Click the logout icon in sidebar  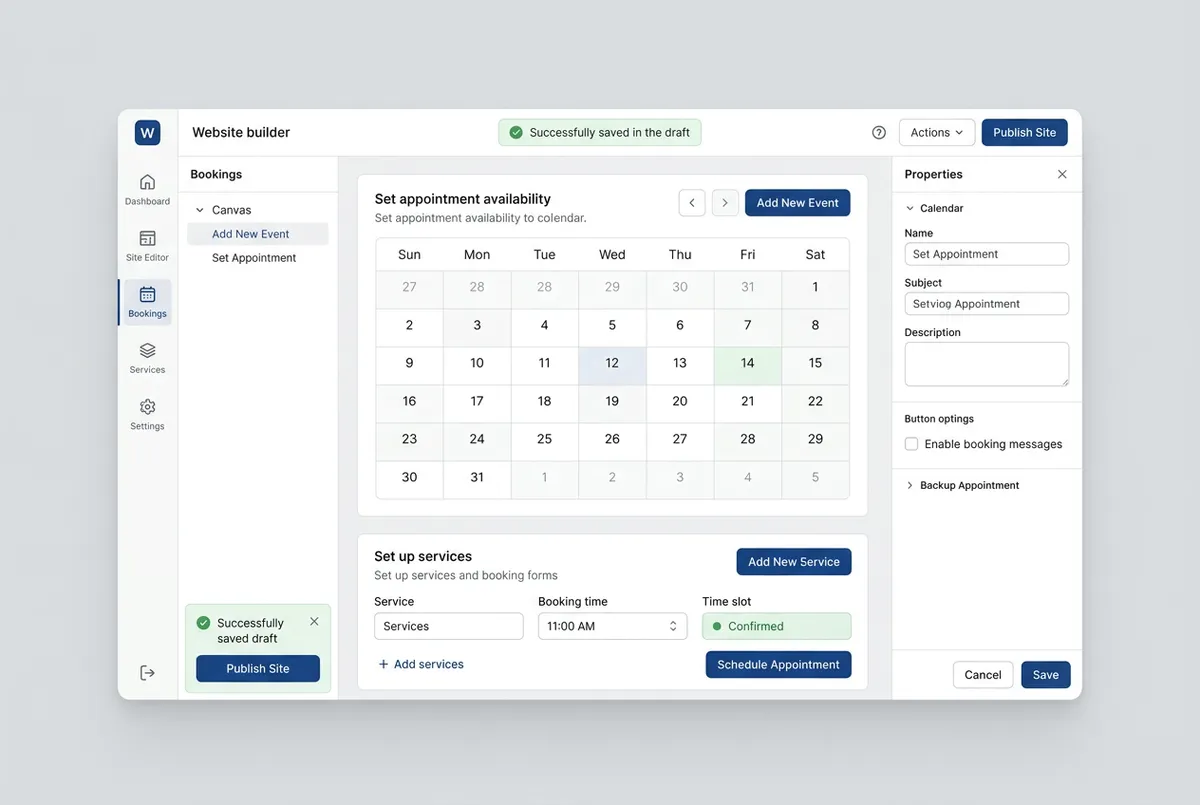(147, 673)
